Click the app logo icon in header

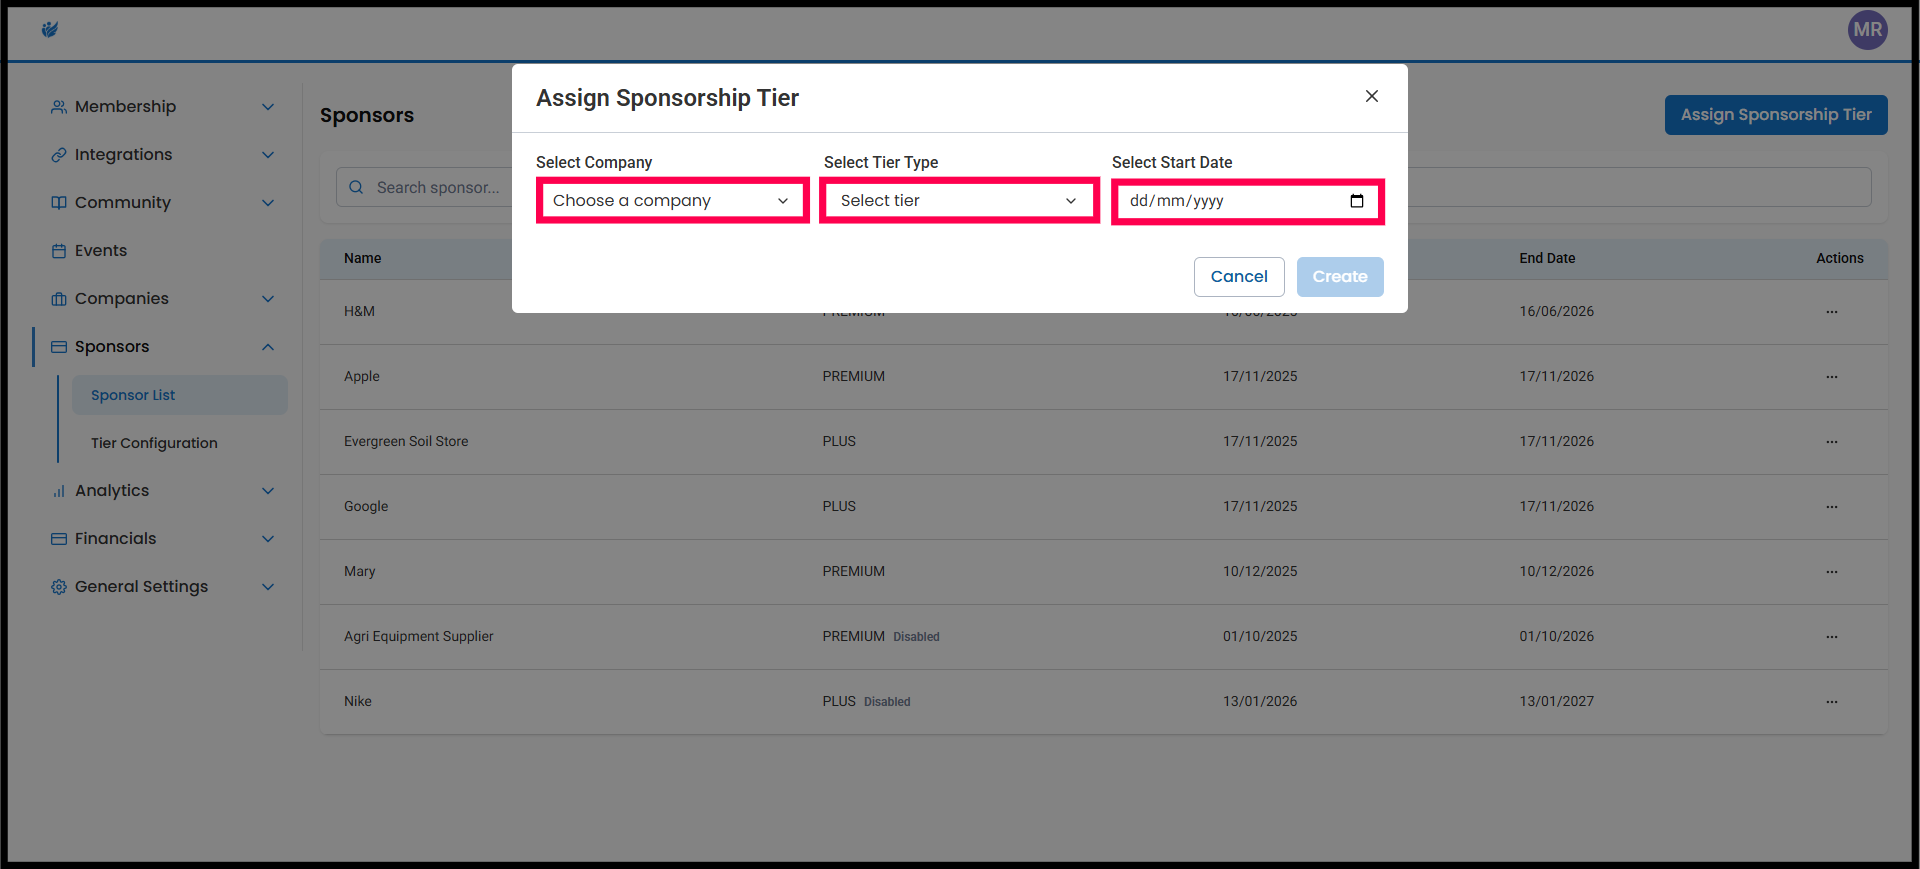click(x=50, y=30)
